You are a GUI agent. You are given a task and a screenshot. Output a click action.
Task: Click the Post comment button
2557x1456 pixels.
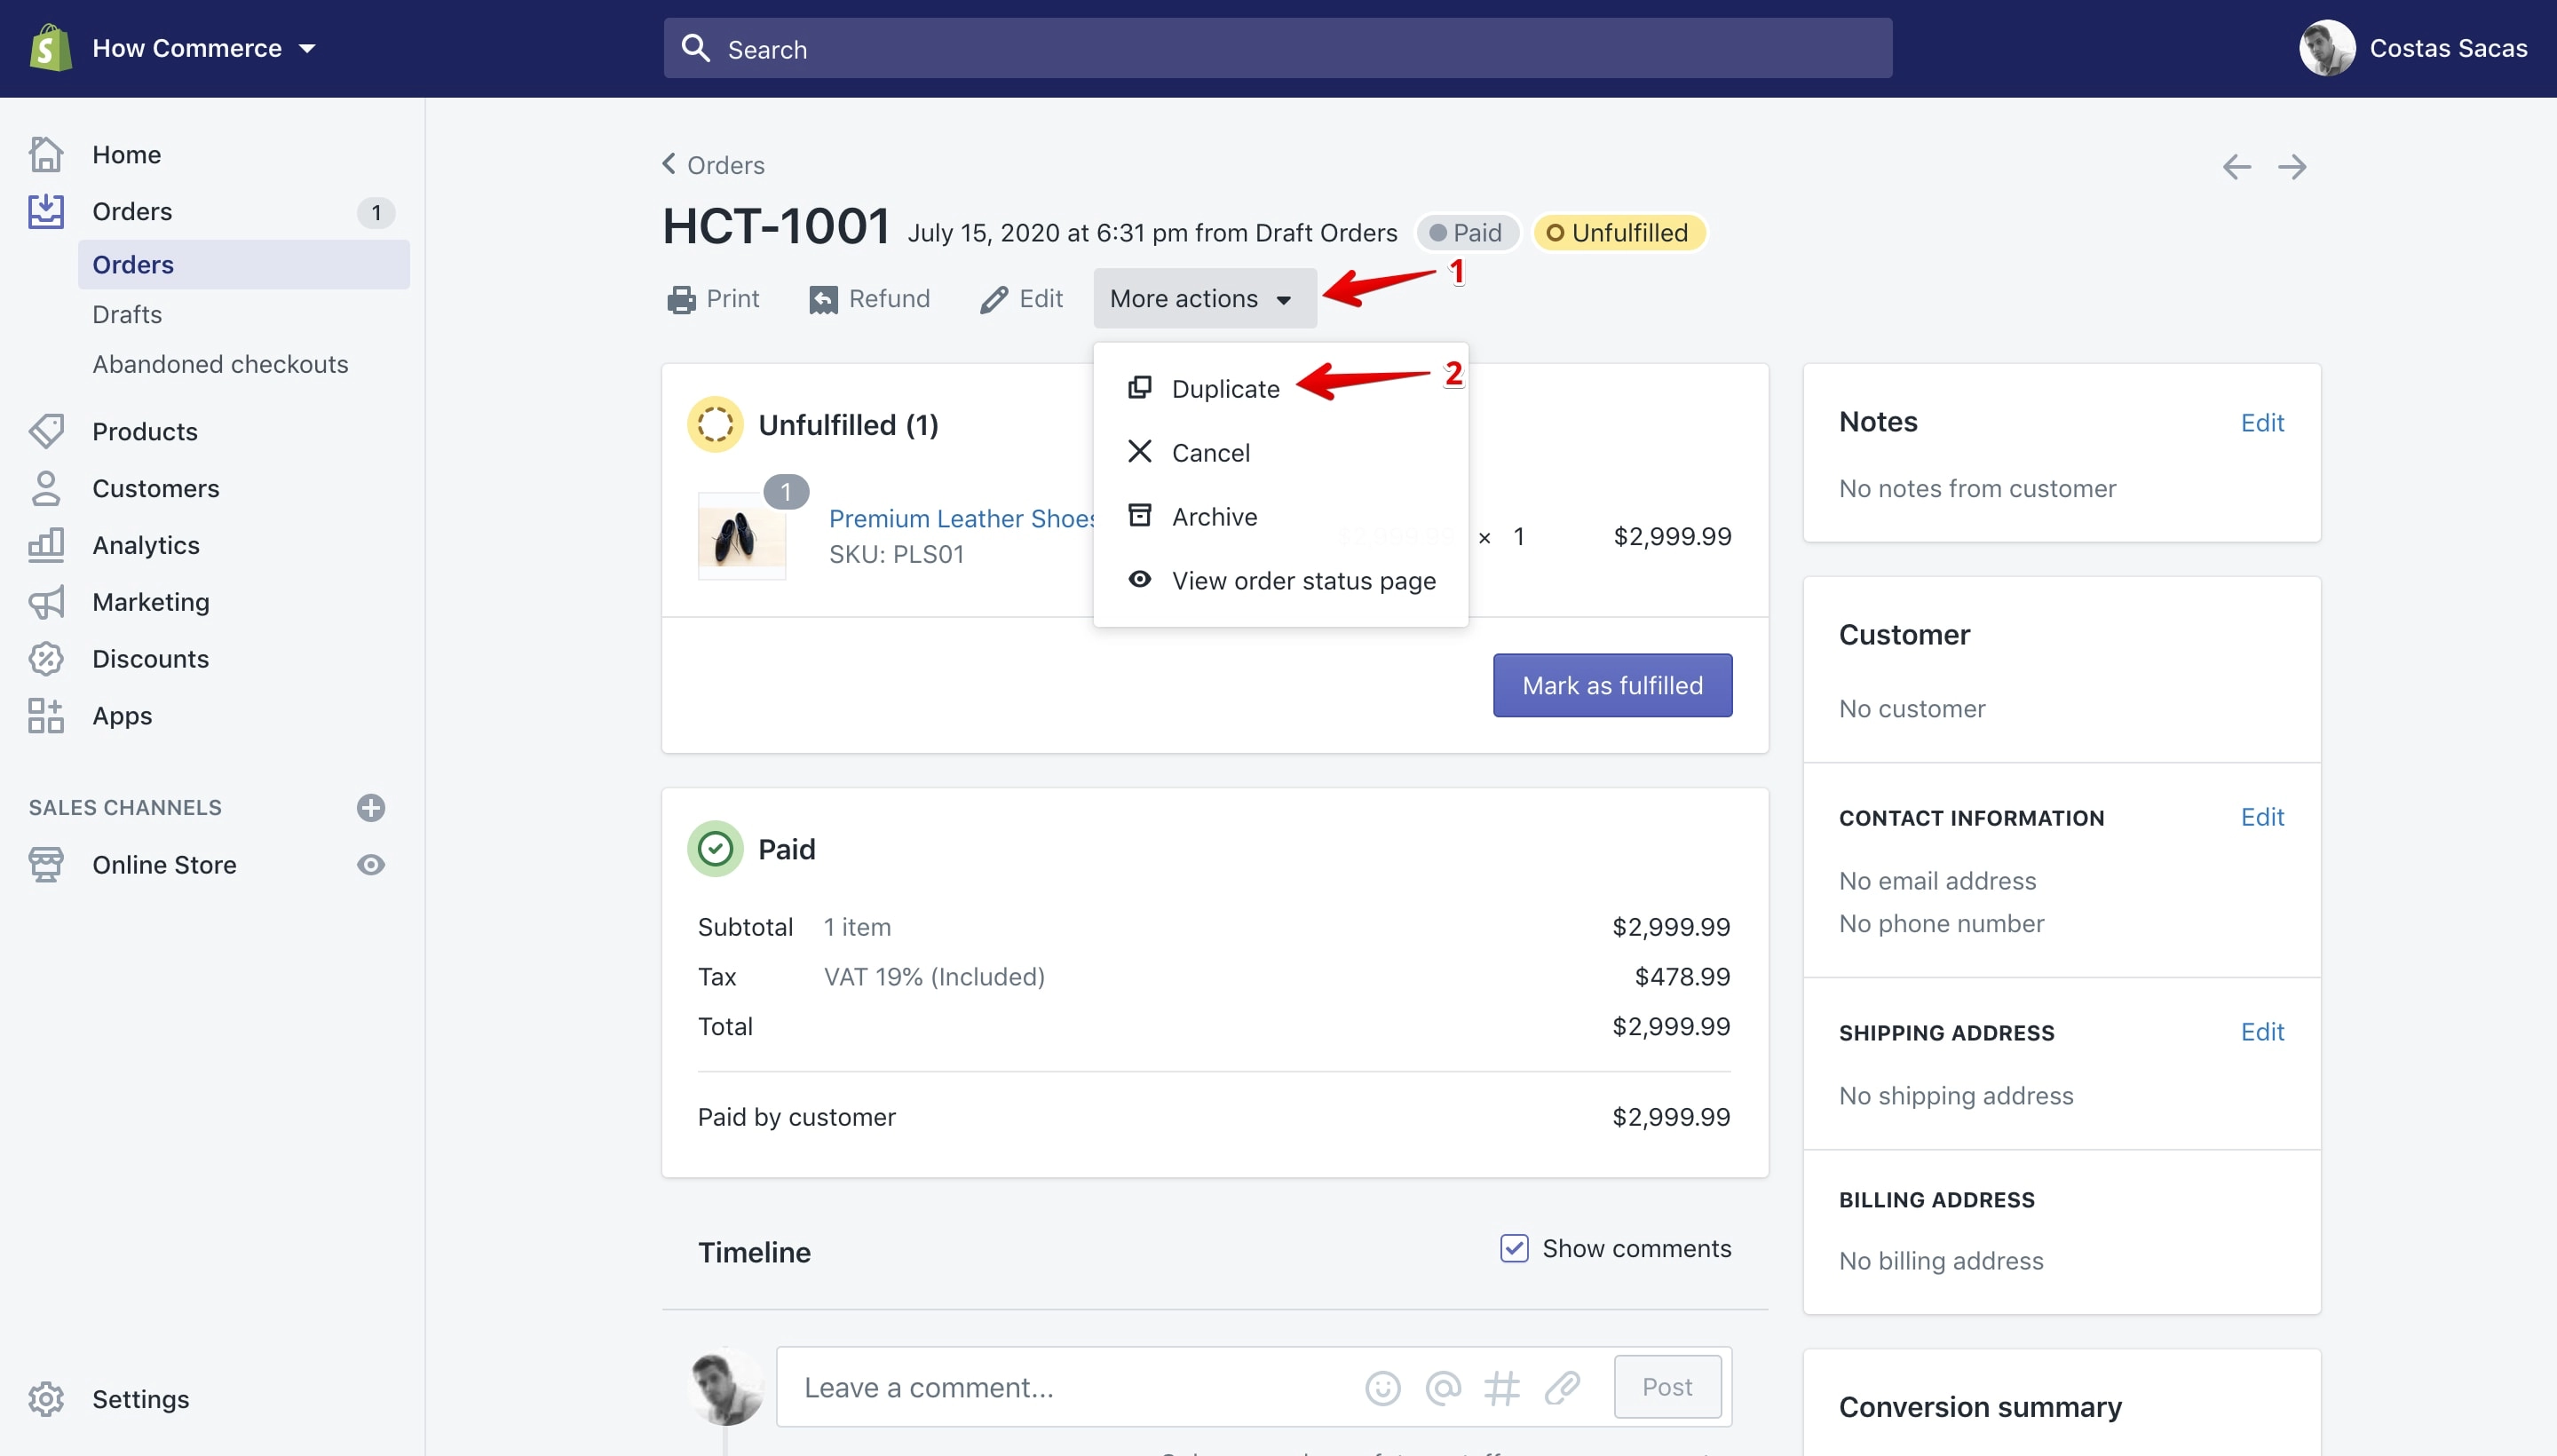click(1667, 1387)
